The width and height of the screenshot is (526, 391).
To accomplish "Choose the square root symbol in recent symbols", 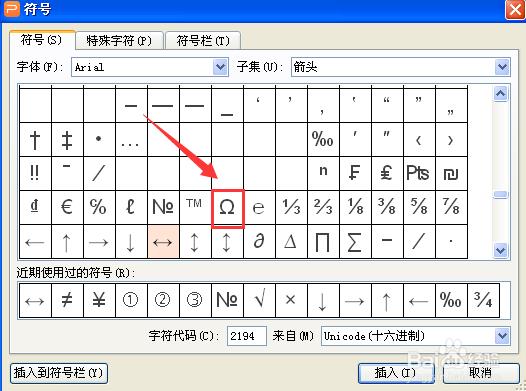I will [259, 300].
